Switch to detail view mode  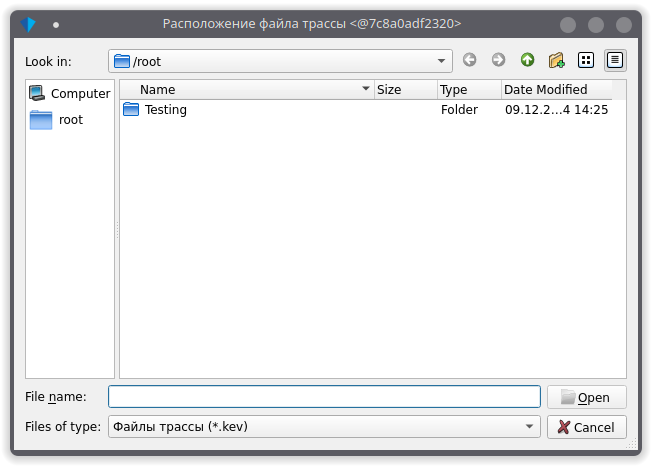click(615, 61)
